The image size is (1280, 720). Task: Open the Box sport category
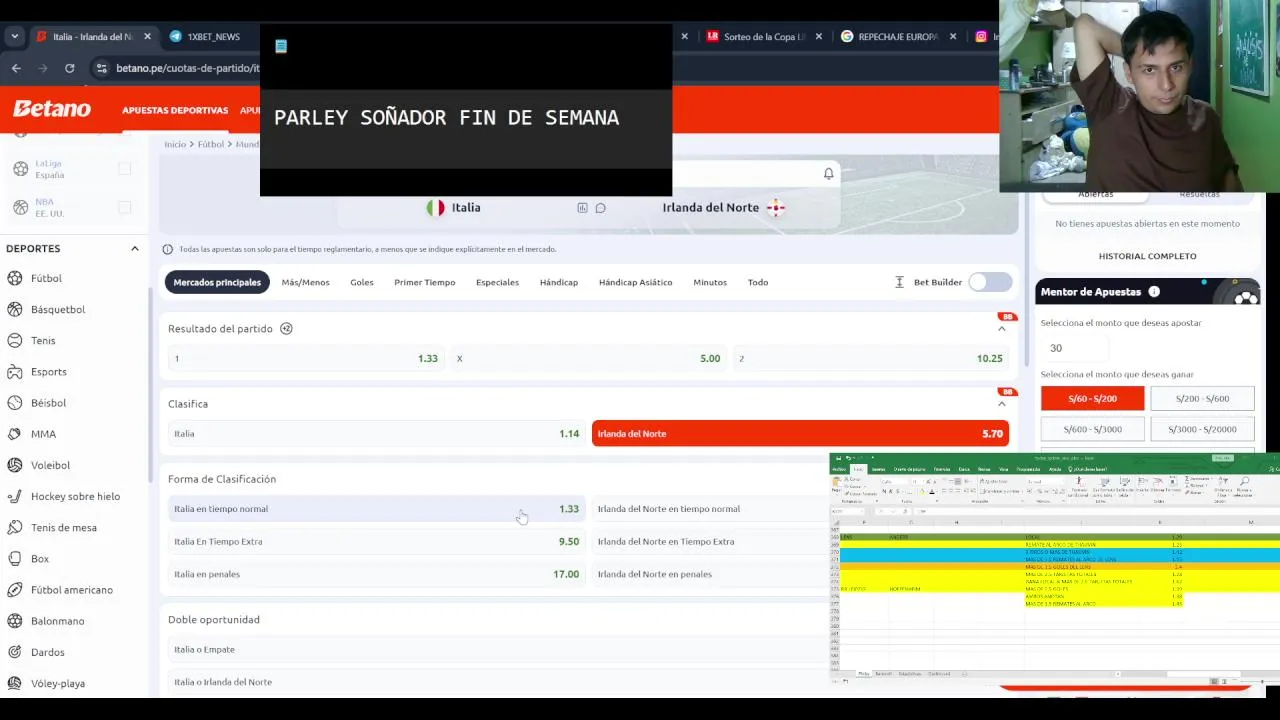click(x=40, y=558)
